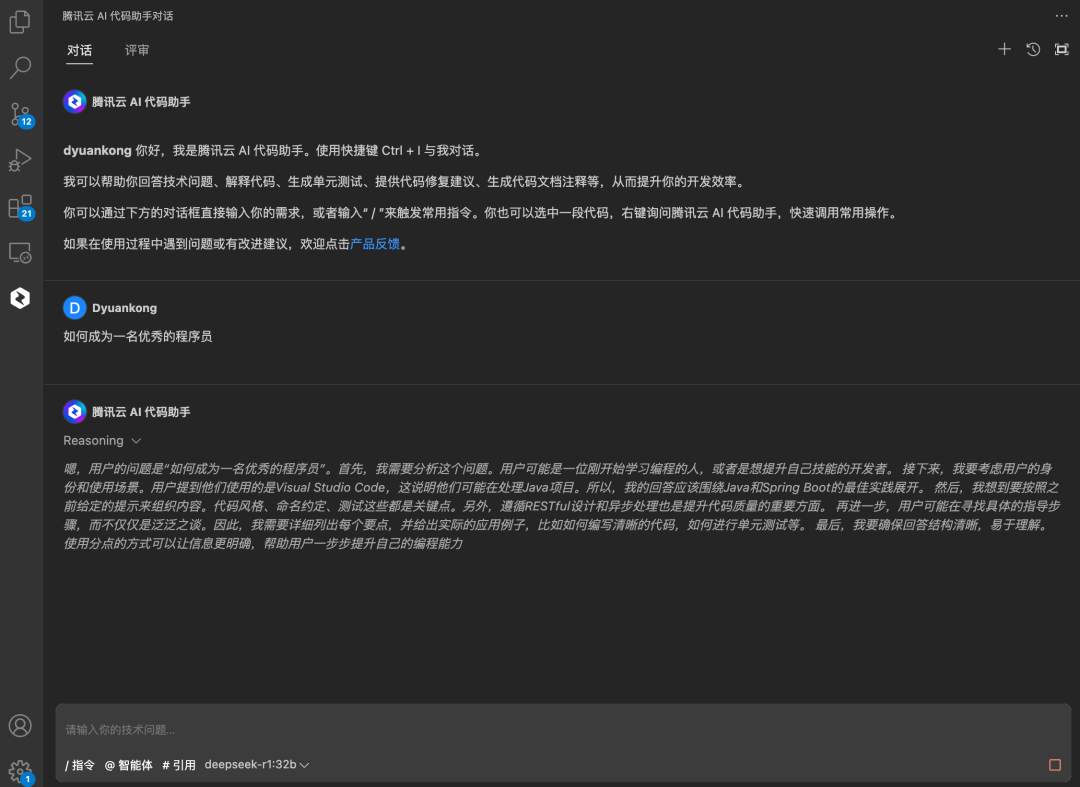Open the panel more actions ellipsis
Screen dimensions: 1080x787
pyautogui.click(x=1061, y=16)
